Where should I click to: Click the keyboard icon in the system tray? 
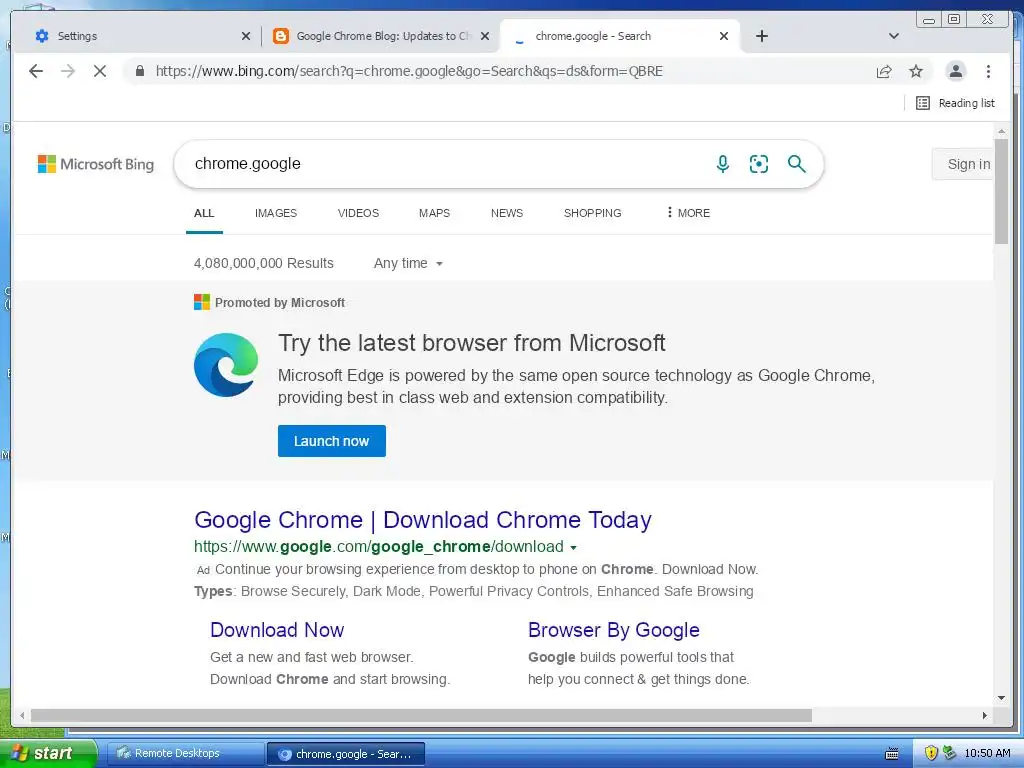(891, 754)
